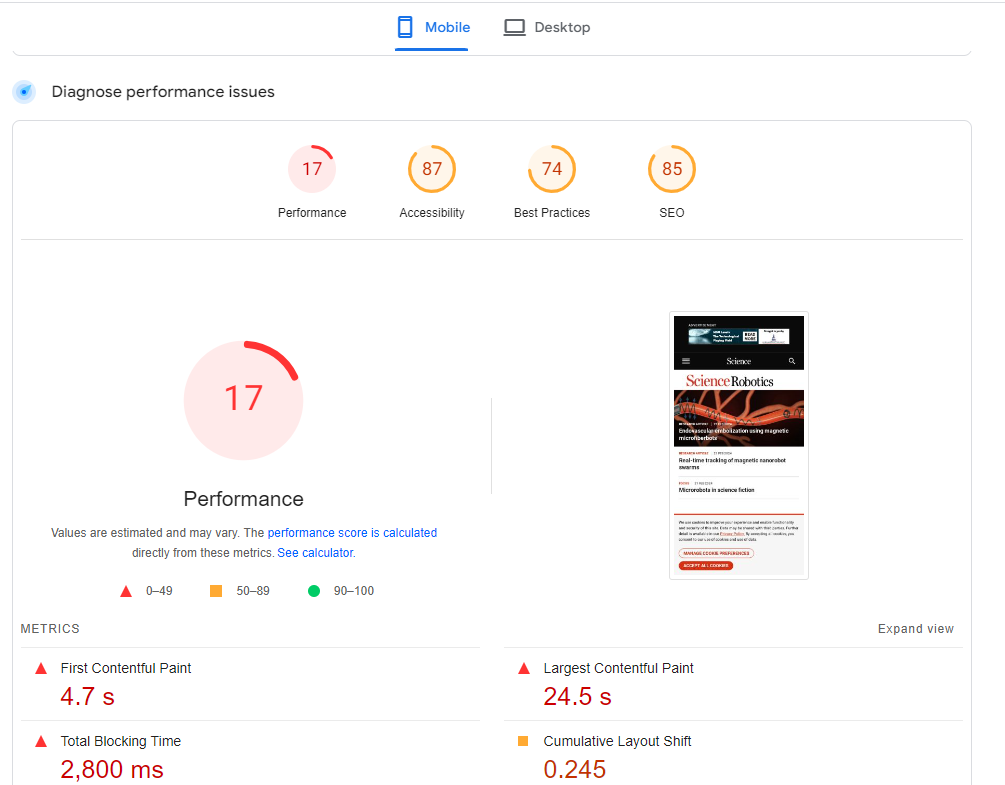Click the Diagnose performance issues radio indicator
Image resolution: width=1005 pixels, height=785 pixels.
(23, 91)
